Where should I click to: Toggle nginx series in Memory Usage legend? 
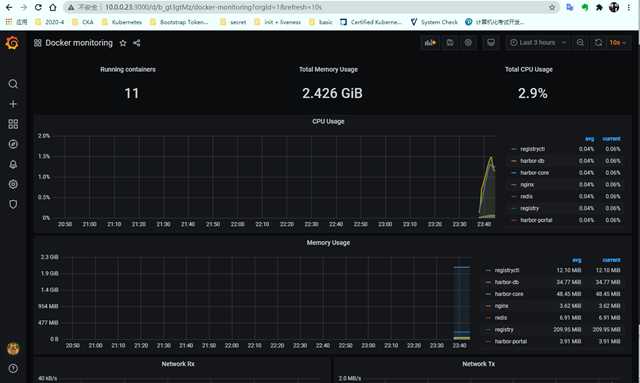(x=501, y=306)
